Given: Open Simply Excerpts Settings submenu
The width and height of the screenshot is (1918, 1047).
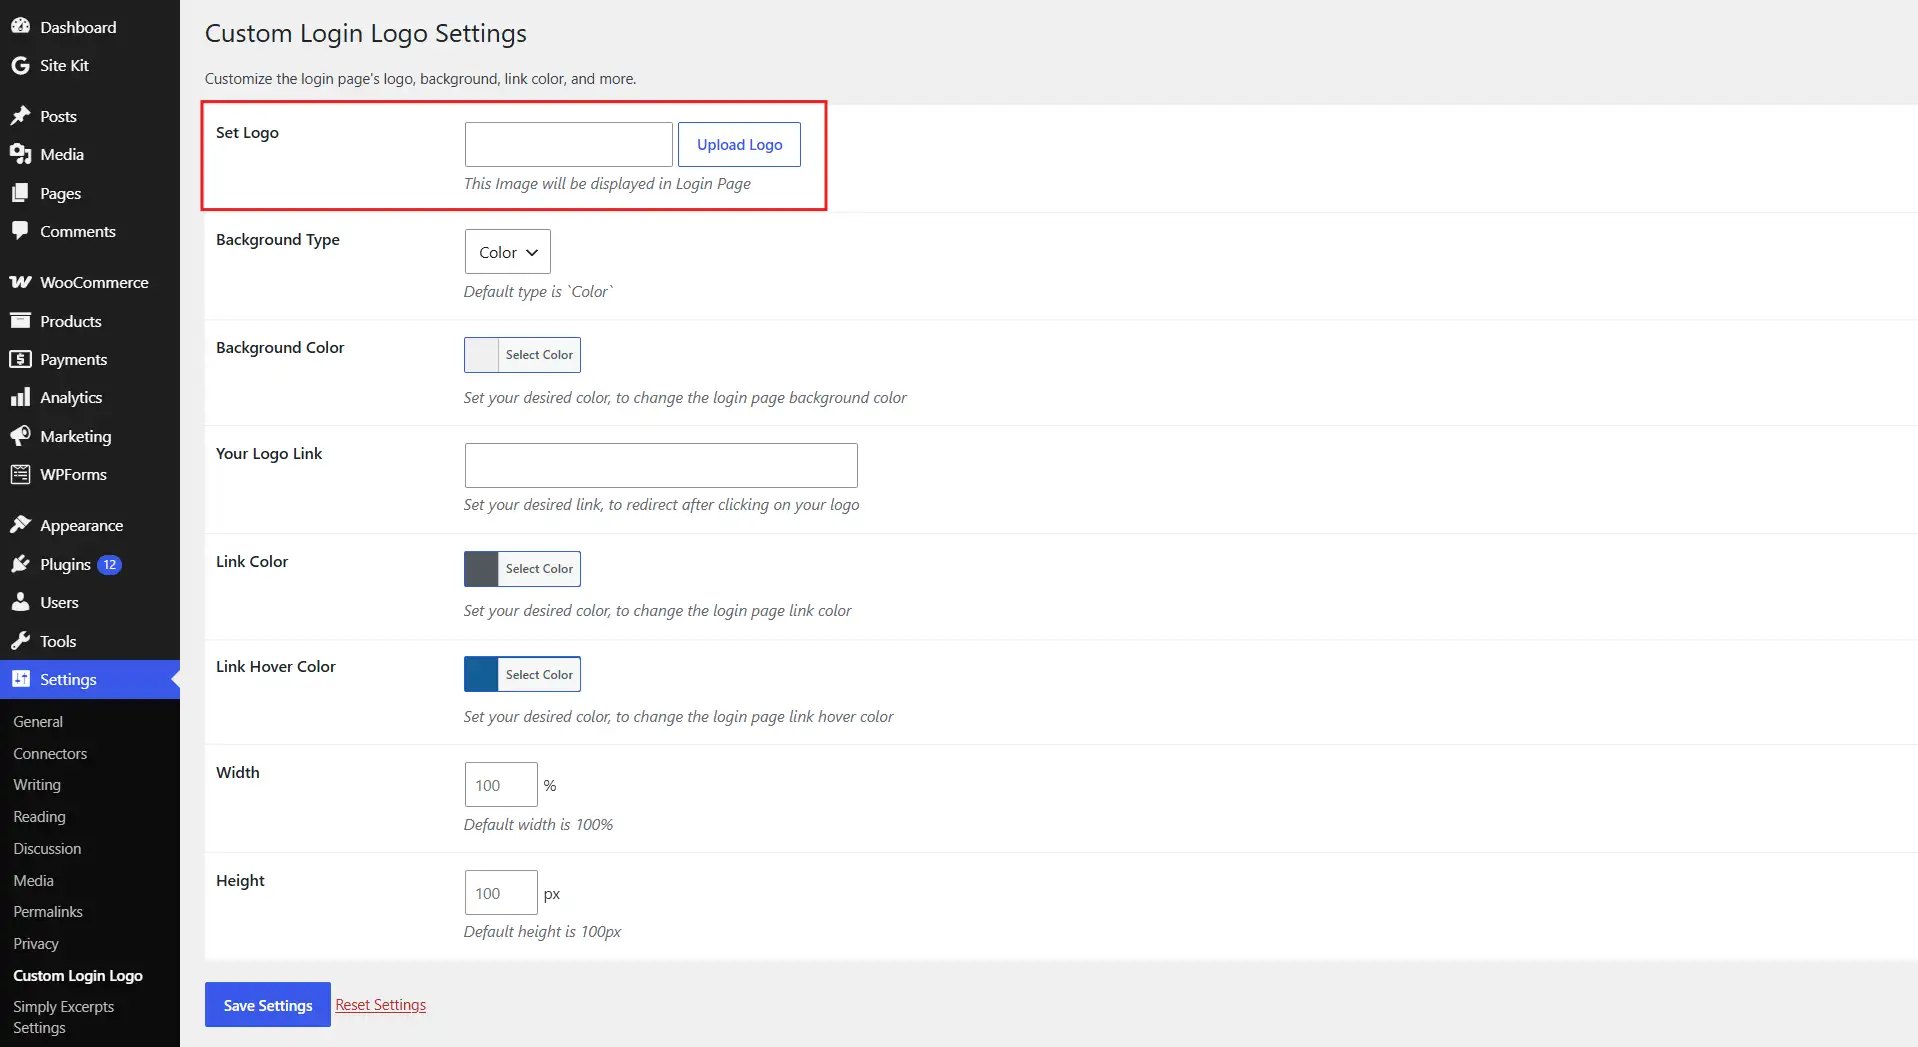Looking at the screenshot, I should tap(64, 1017).
